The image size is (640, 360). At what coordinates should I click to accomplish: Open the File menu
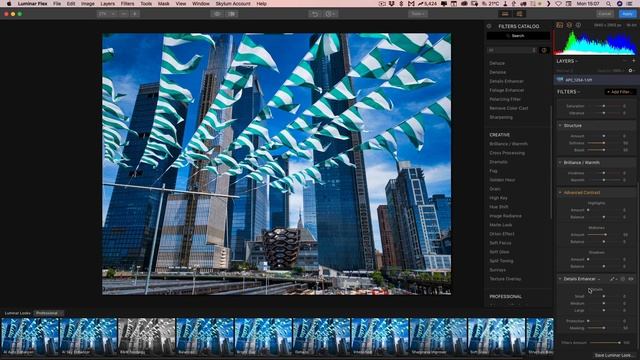[57, 4]
